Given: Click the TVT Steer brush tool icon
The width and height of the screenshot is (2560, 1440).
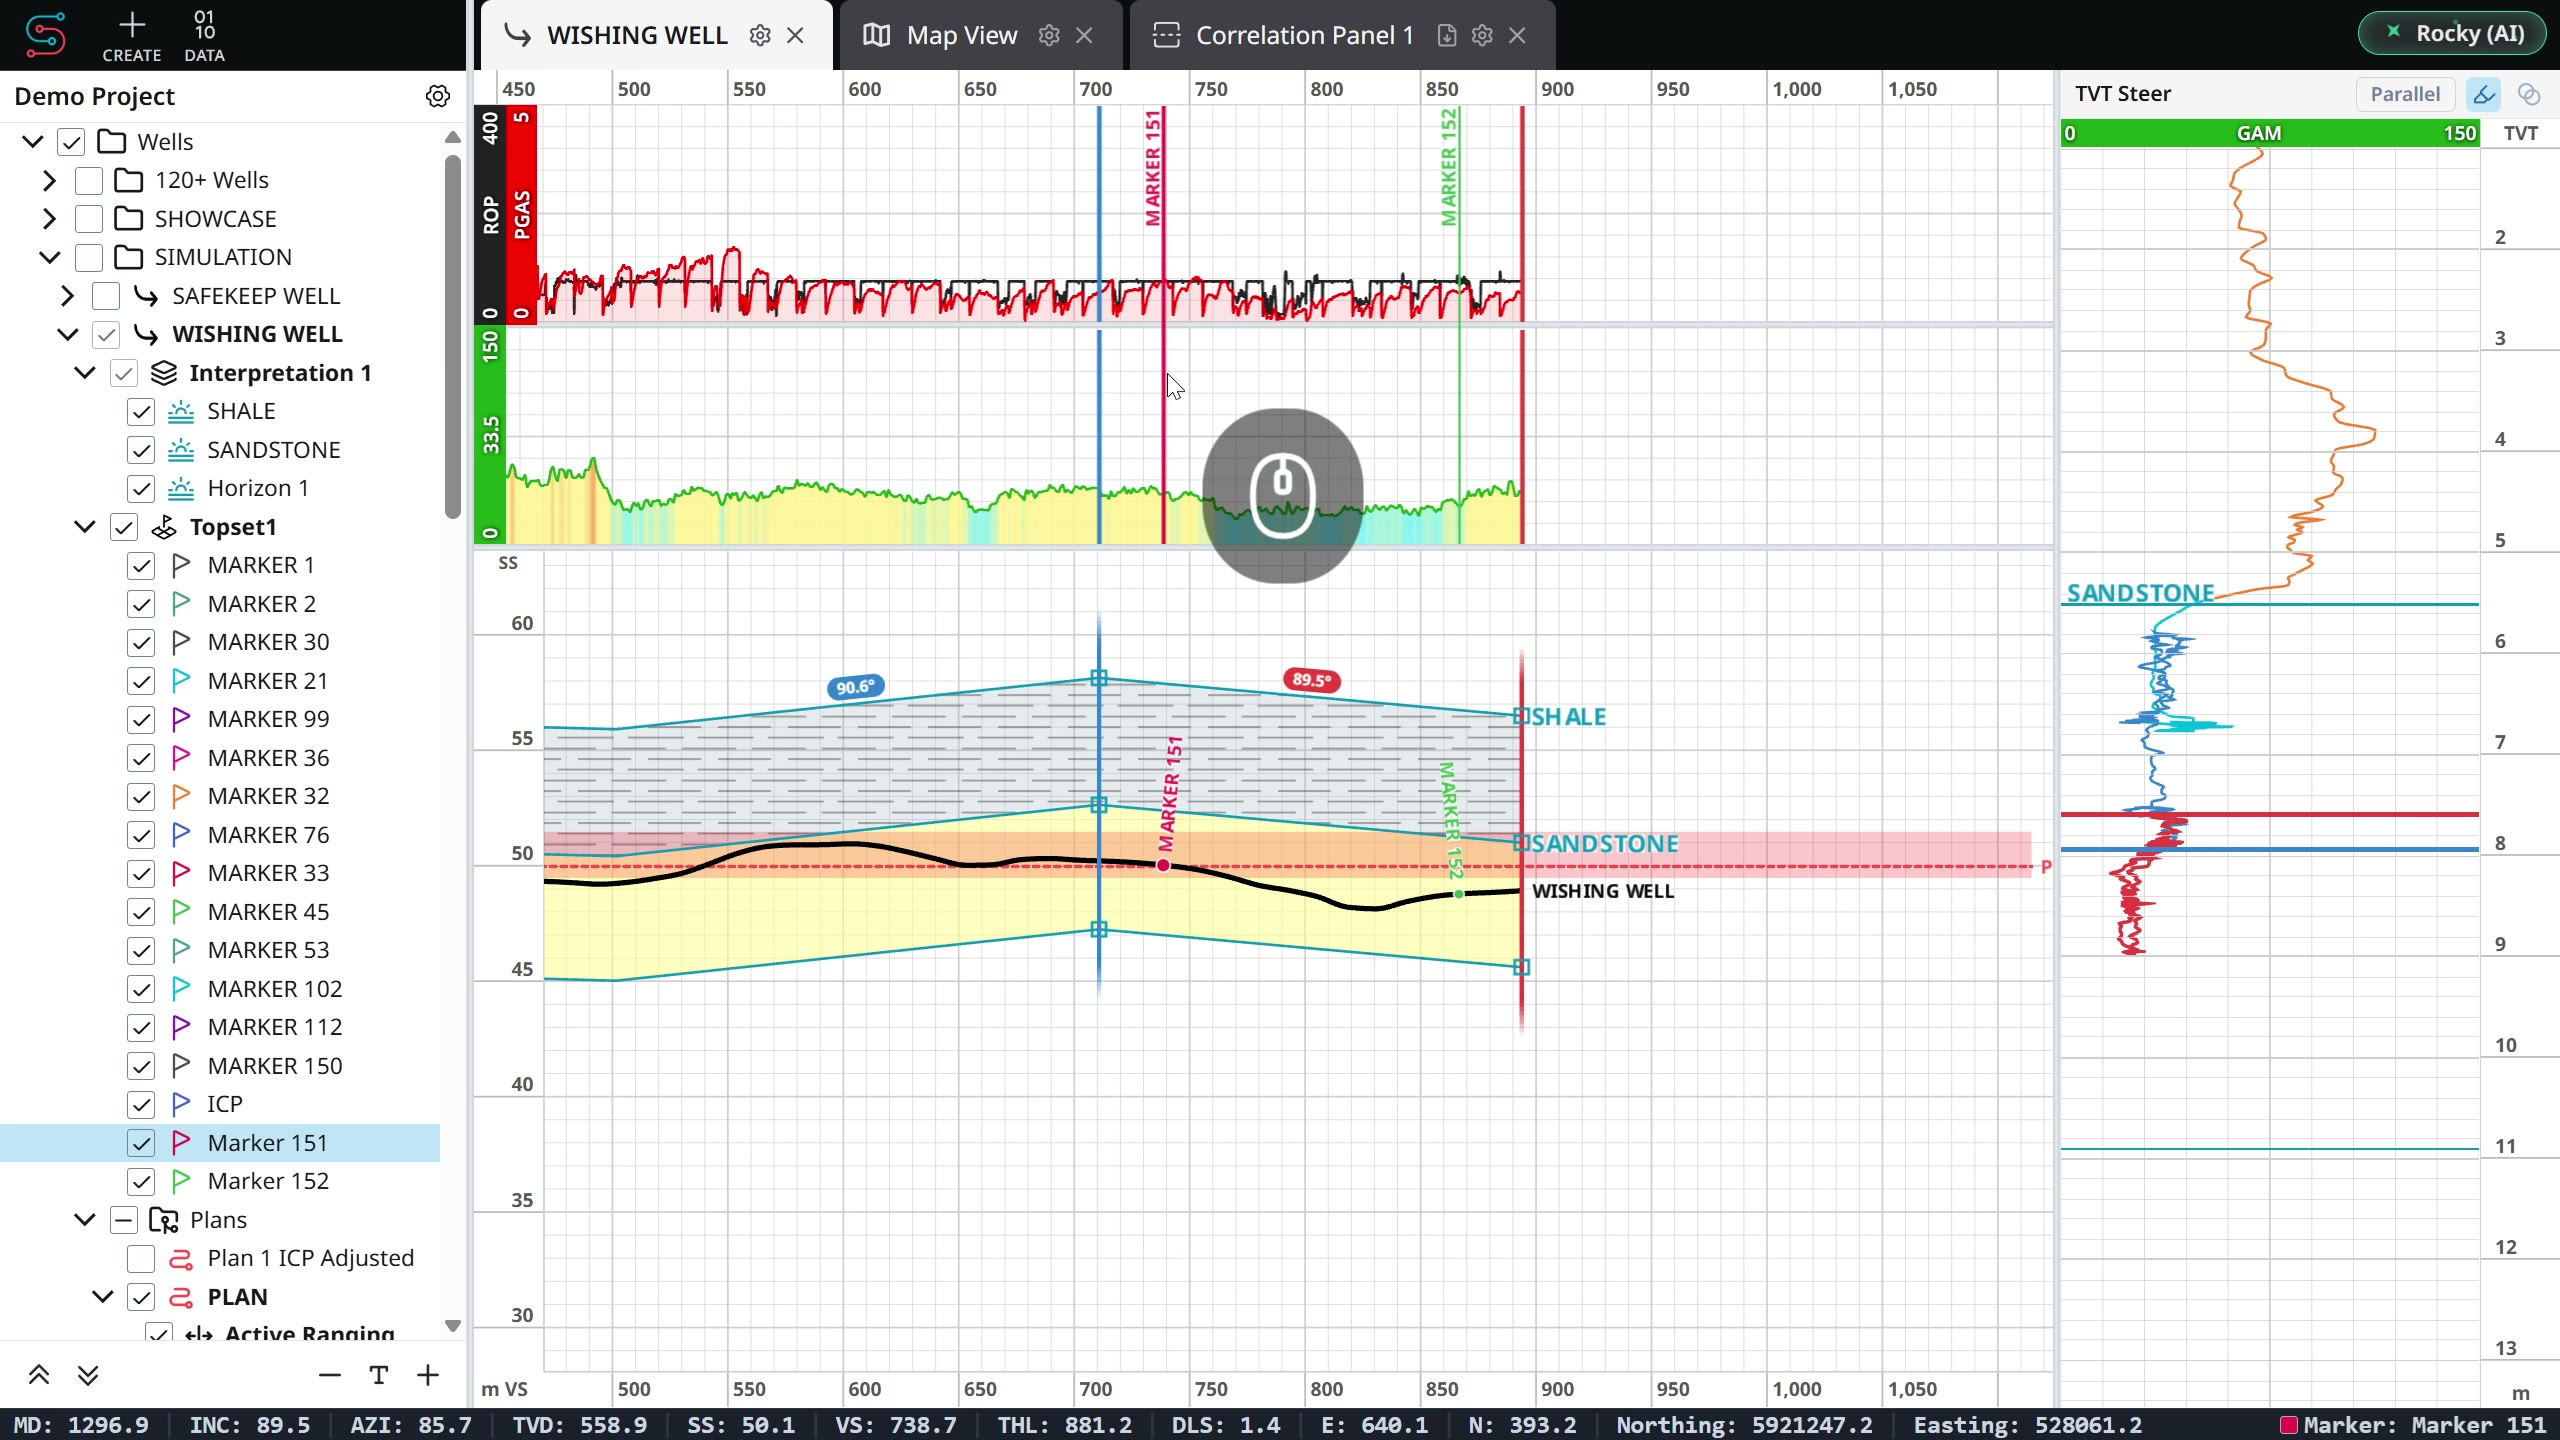Looking at the screenshot, I should [x=2484, y=94].
